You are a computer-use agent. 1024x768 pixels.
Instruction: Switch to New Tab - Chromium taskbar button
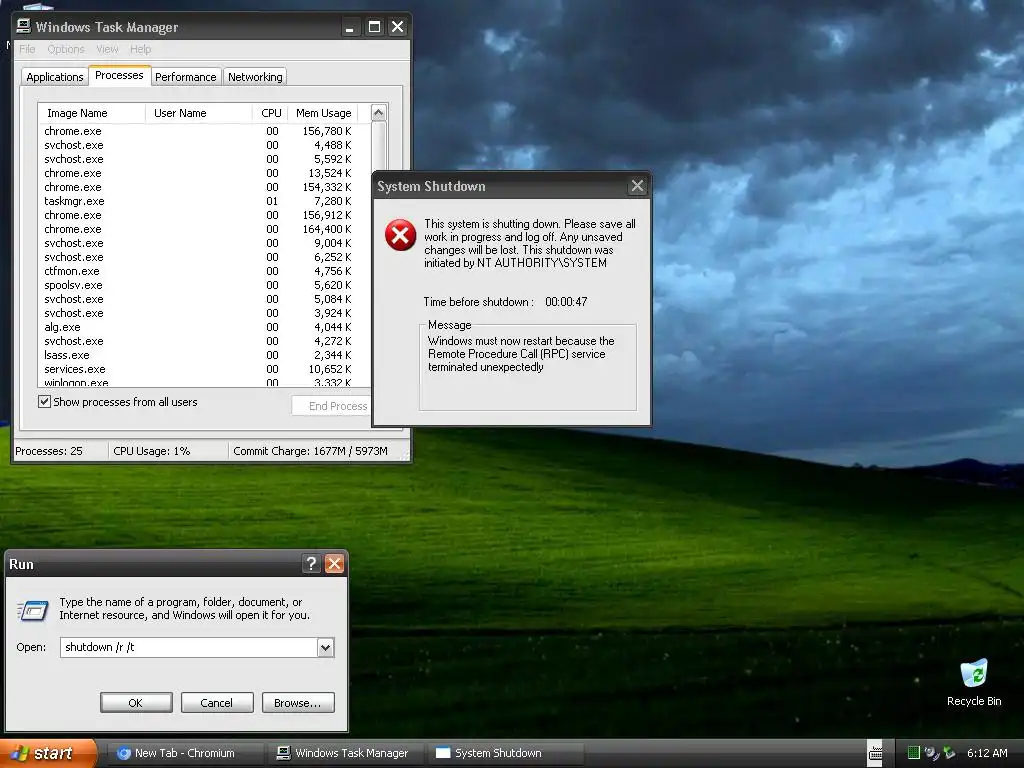coord(184,753)
